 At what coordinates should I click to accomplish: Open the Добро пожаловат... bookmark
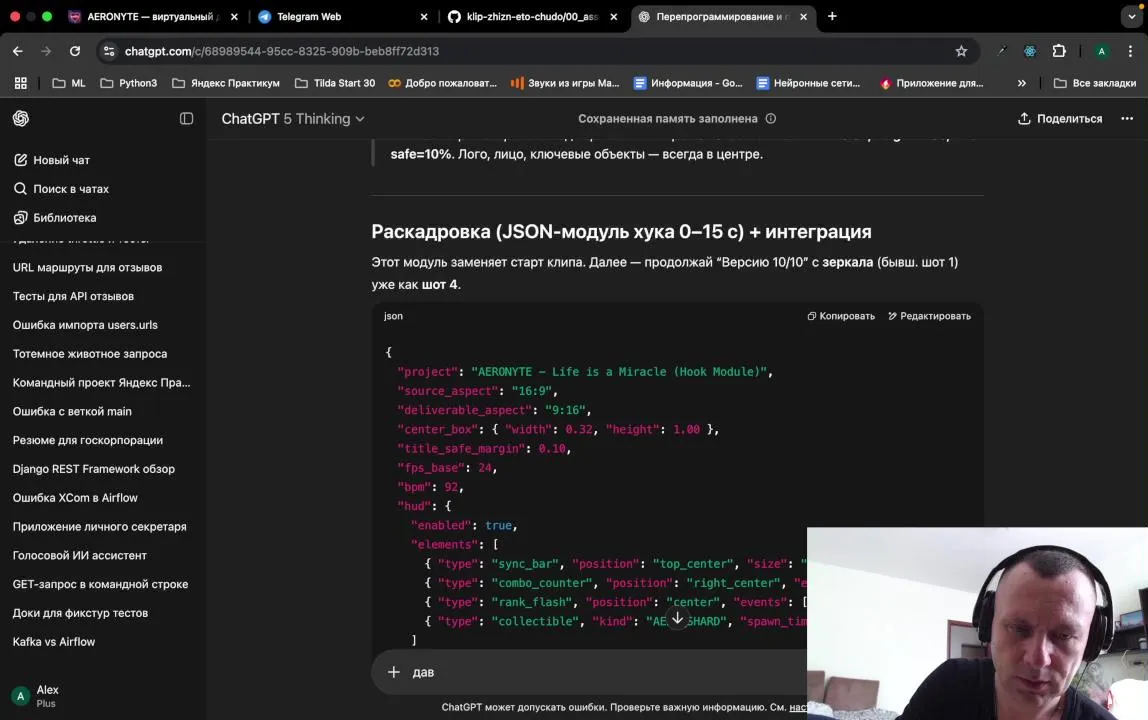(x=442, y=83)
